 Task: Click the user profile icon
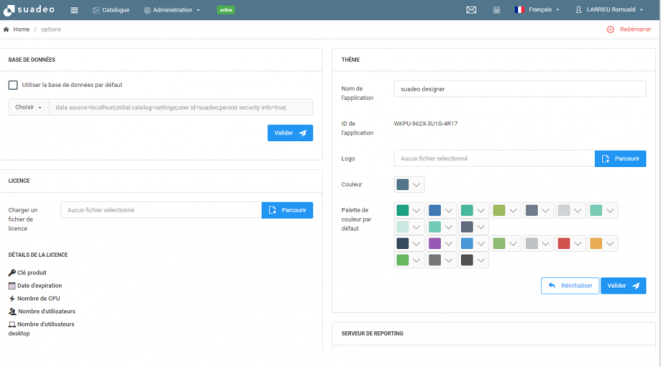pos(578,10)
